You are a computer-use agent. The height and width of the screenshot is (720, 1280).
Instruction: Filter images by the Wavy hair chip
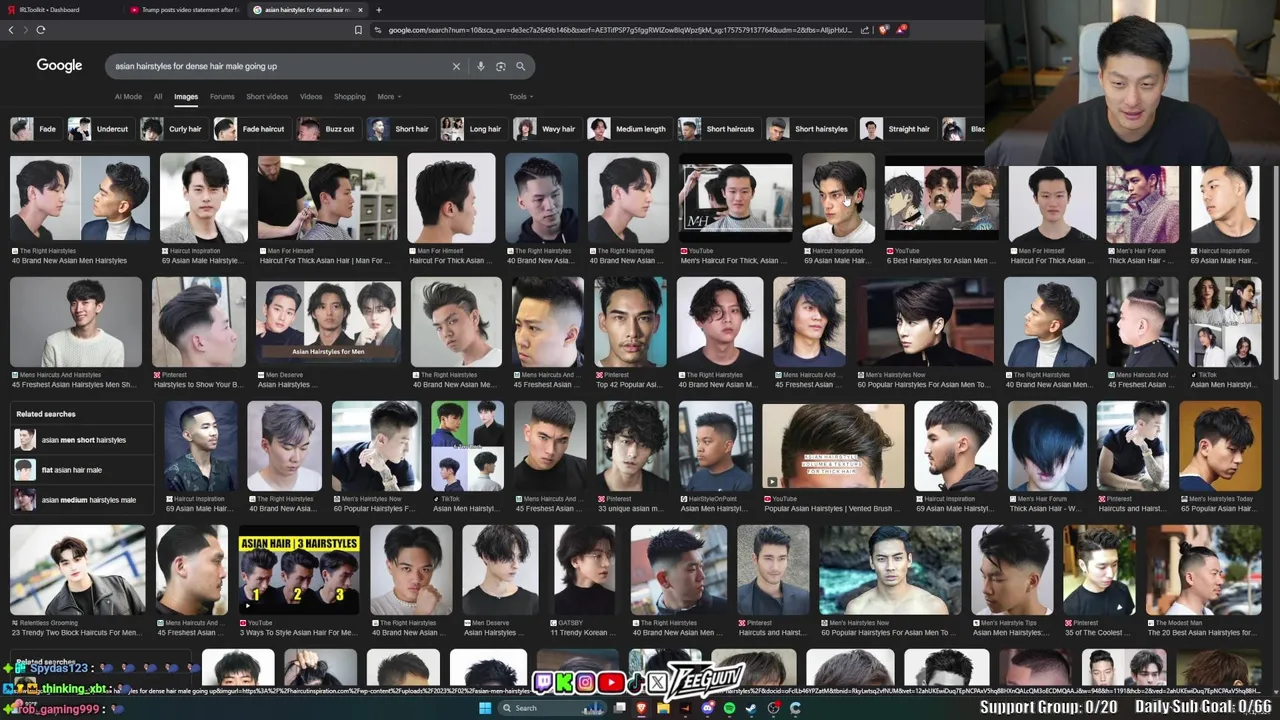coord(546,129)
